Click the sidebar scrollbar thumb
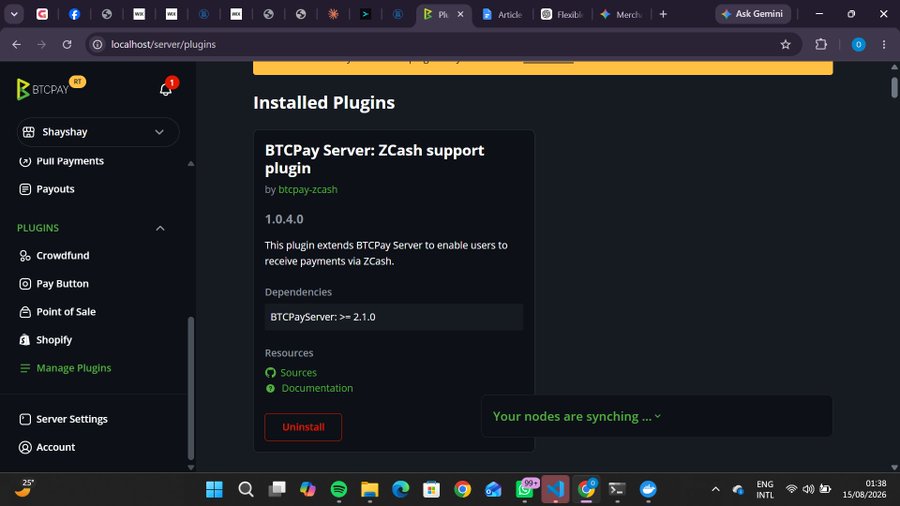Screen dimensions: 900x506 [x=191, y=388]
